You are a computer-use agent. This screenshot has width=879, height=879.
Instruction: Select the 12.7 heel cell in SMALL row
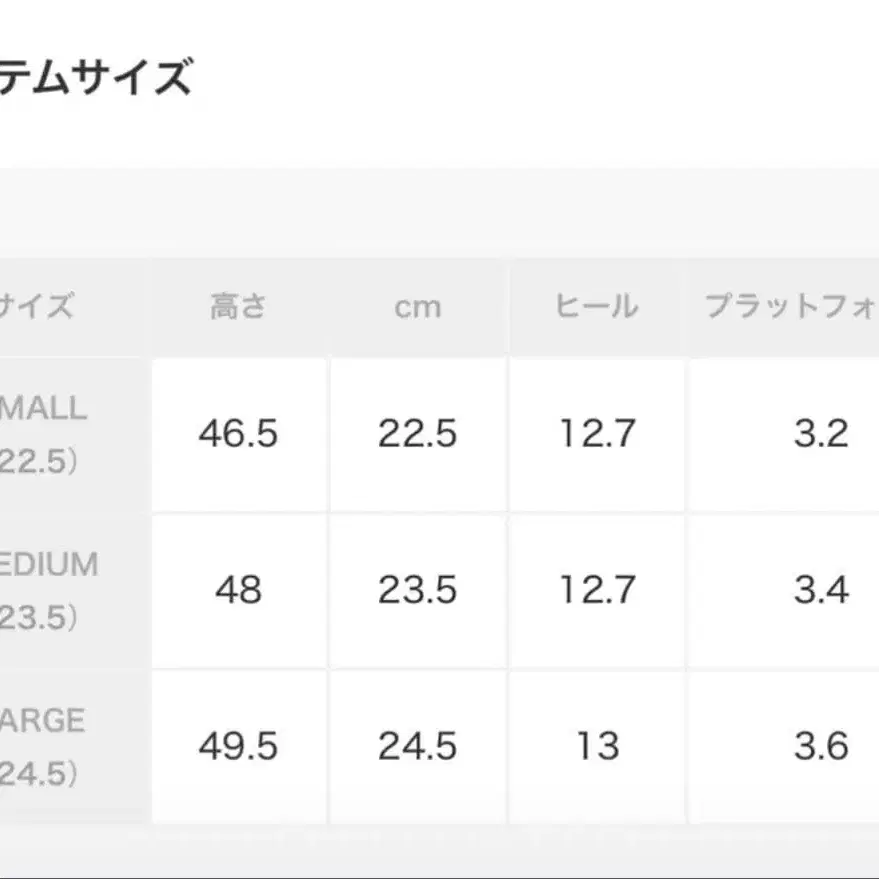pos(596,434)
